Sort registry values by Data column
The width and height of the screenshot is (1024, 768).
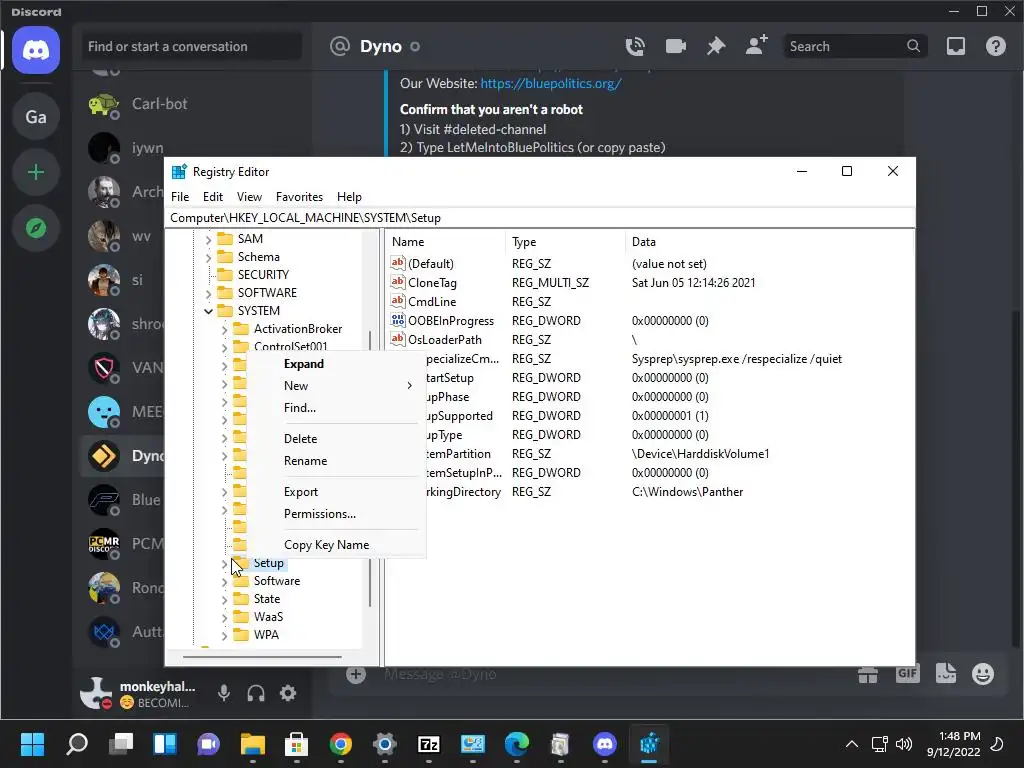769,242
